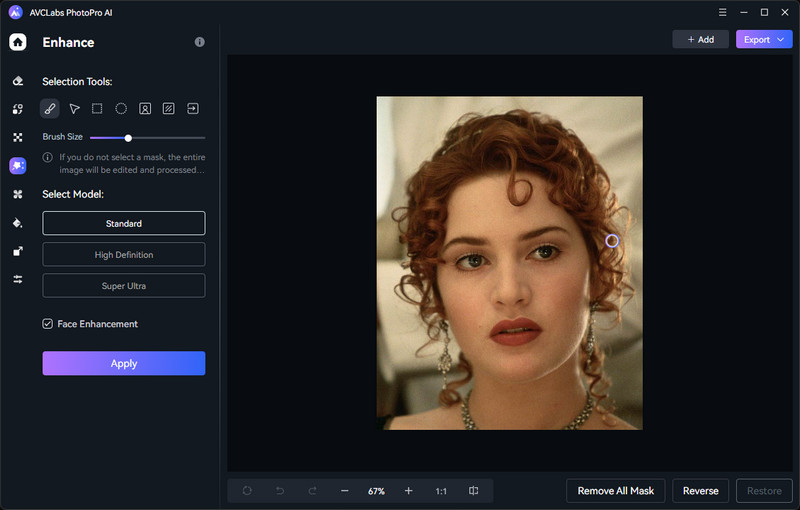This screenshot has height=510, width=800.
Task: Select the arrow pointer selection tool
Action: pos(74,109)
